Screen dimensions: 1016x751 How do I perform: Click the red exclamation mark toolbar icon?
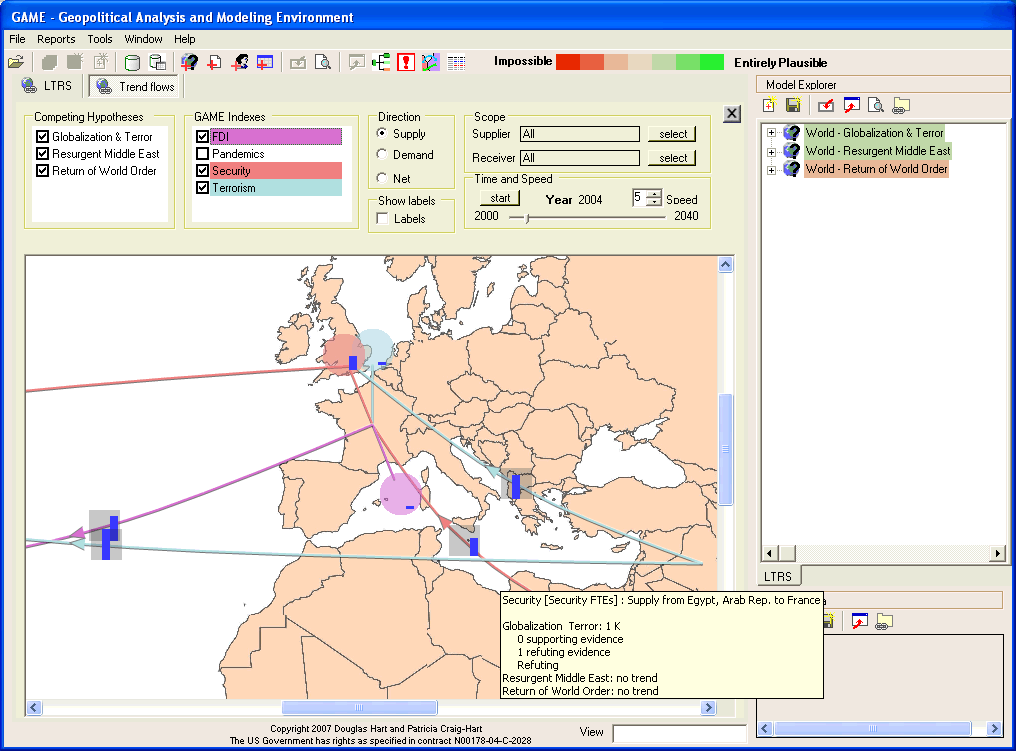(x=406, y=62)
